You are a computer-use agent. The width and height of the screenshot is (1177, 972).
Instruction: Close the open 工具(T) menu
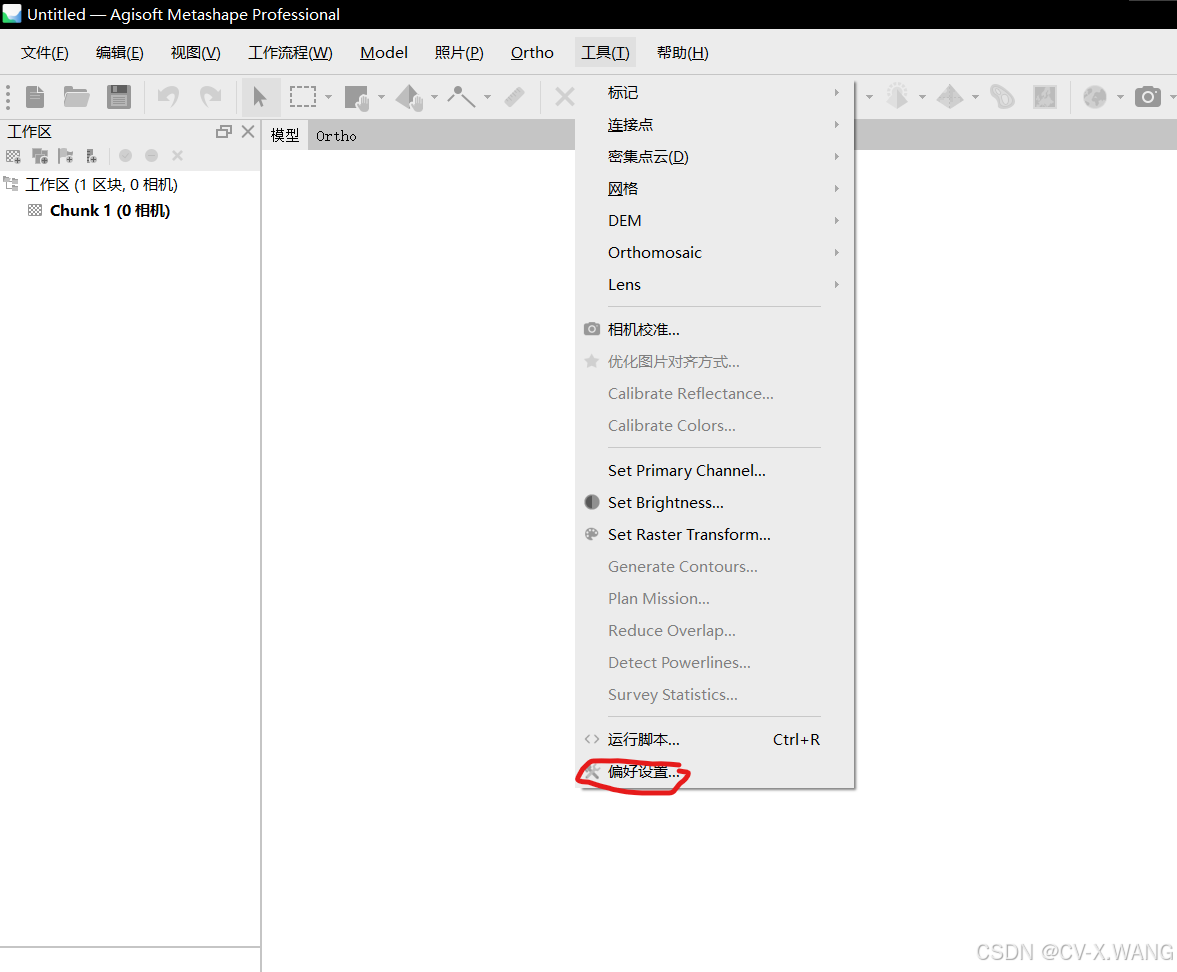pos(605,53)
